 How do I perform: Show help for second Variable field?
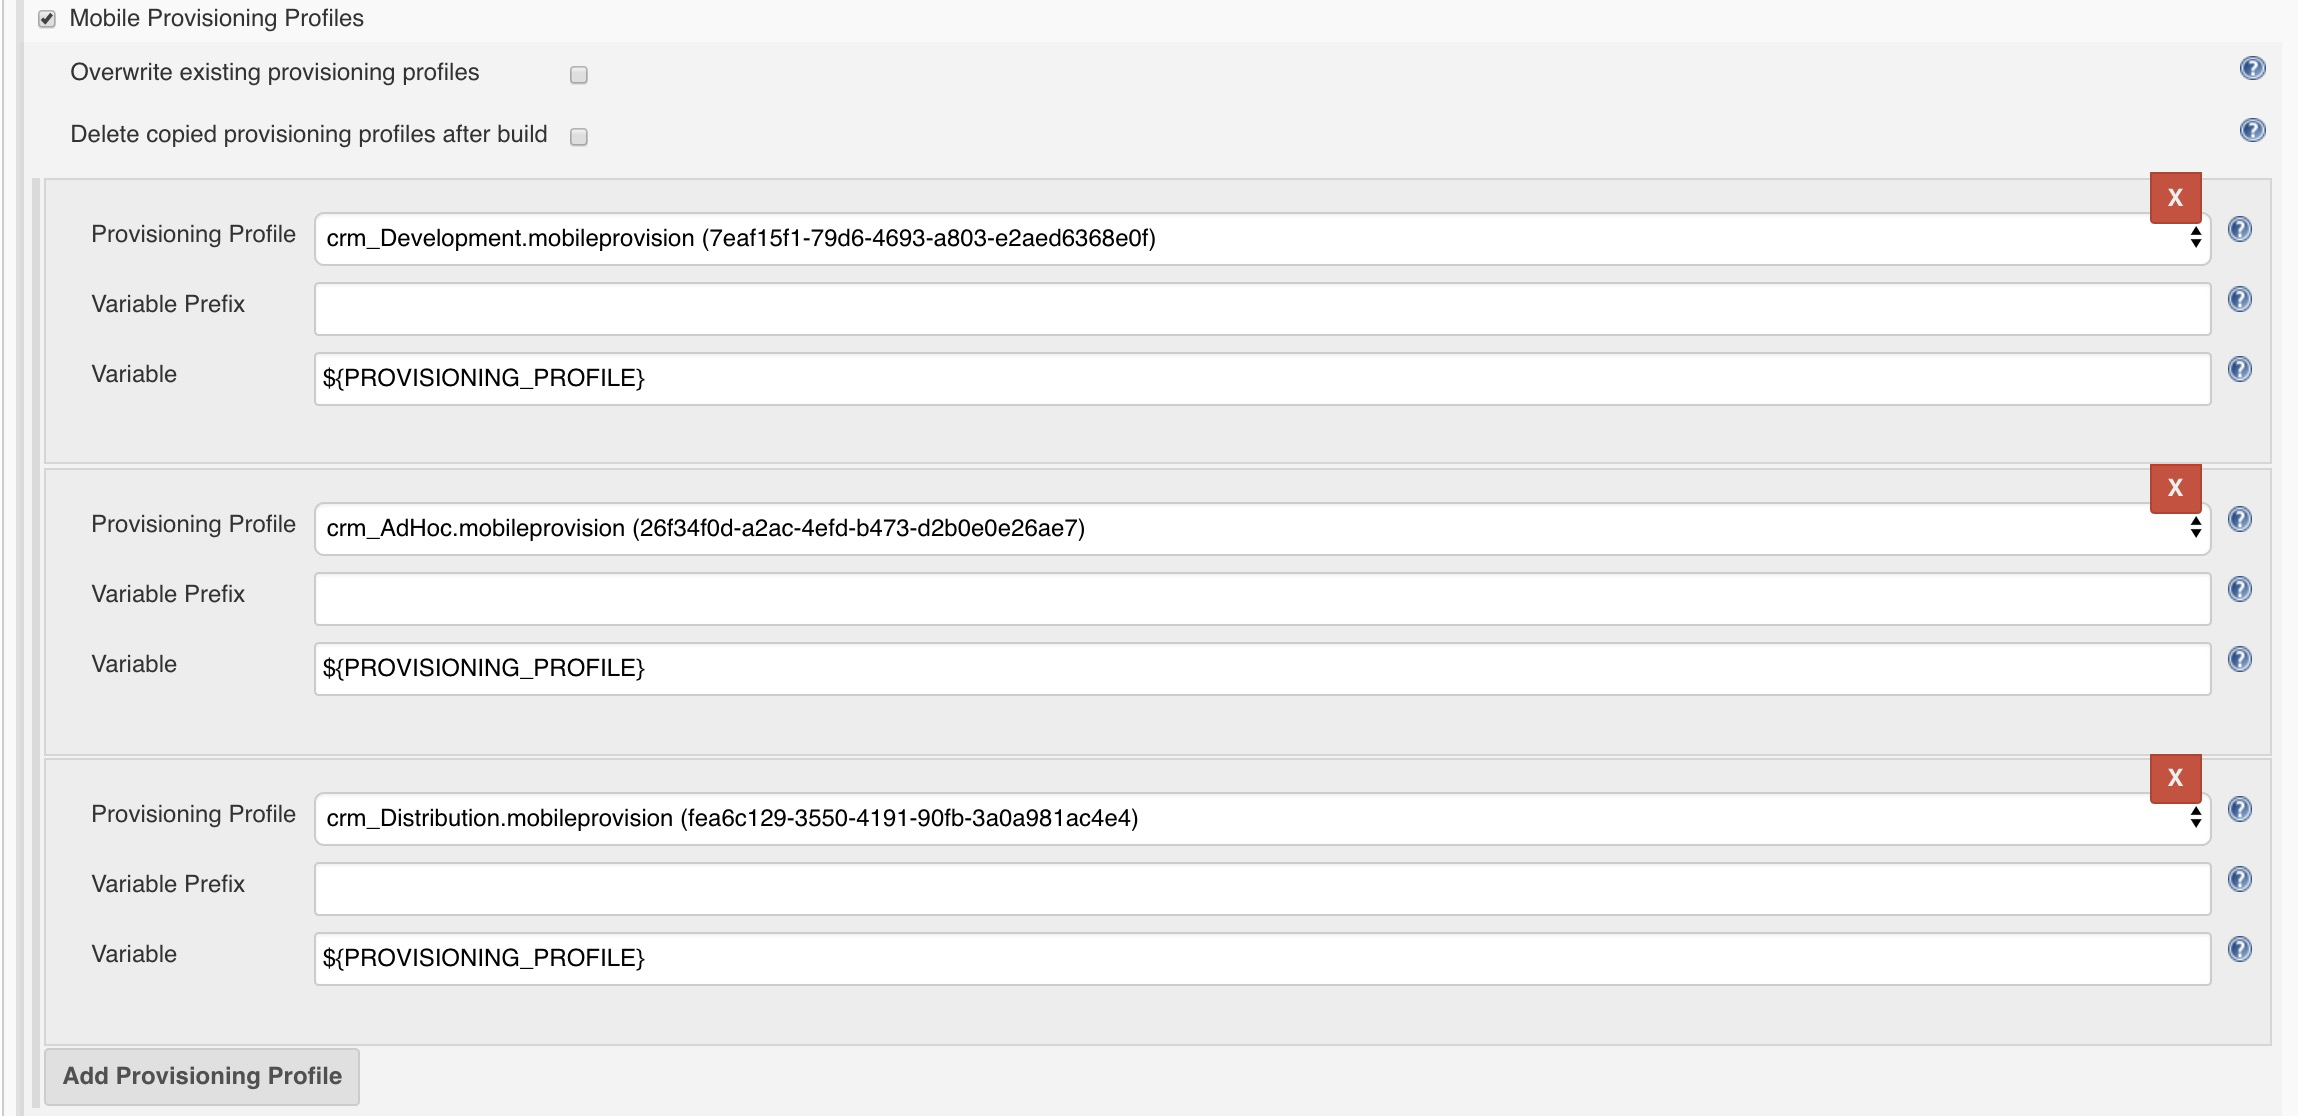[2240, 659]
